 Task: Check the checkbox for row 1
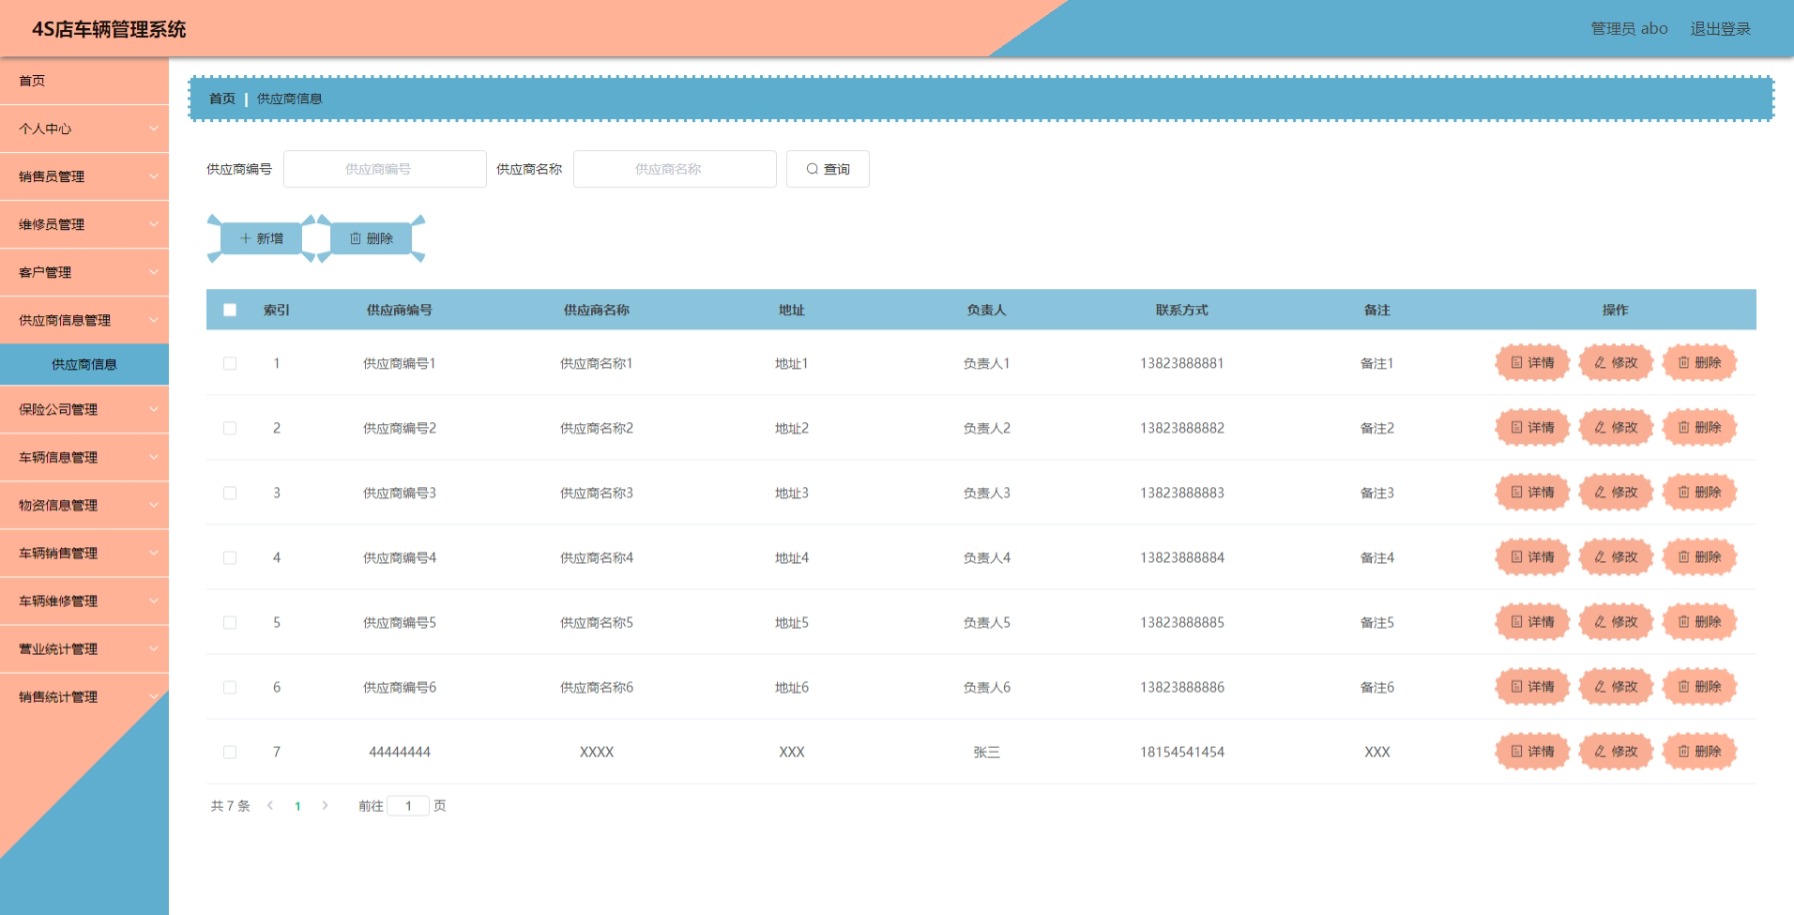pos(230,363)
